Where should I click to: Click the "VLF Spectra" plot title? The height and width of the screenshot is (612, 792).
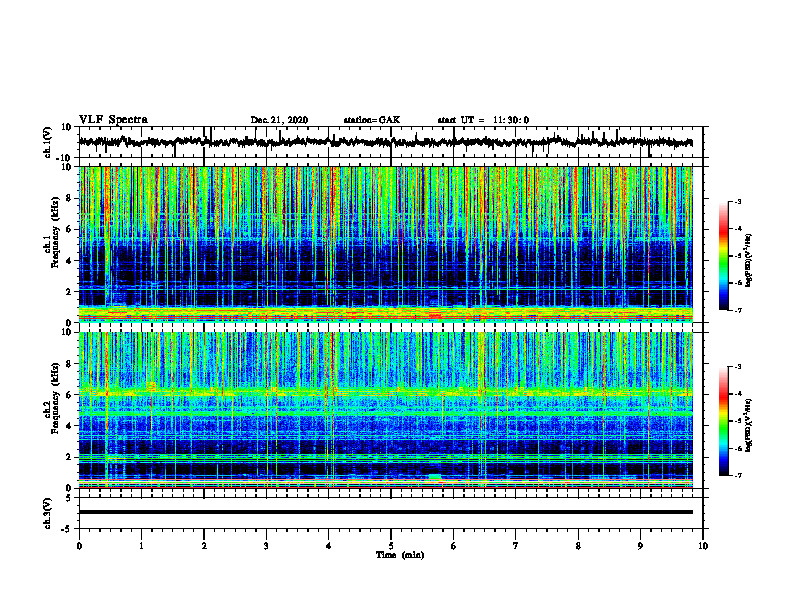113,120
